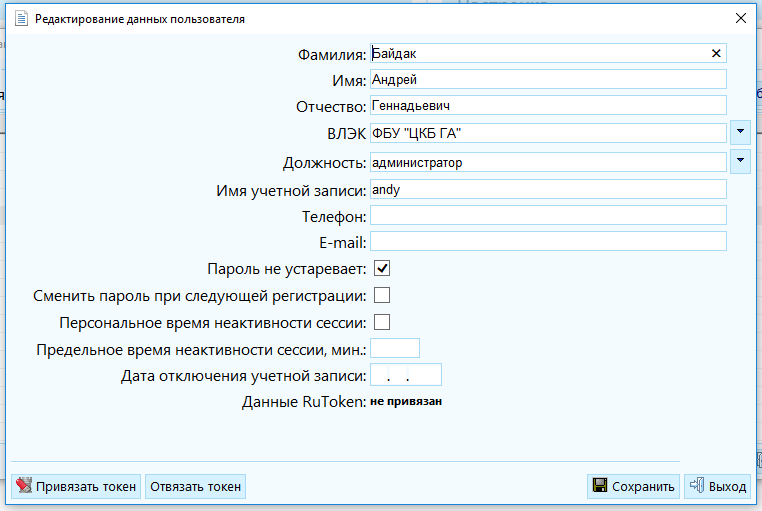This screenshot has width=762, height=511.
Task: Select the Имя учетной записи field
Action: 548,189
